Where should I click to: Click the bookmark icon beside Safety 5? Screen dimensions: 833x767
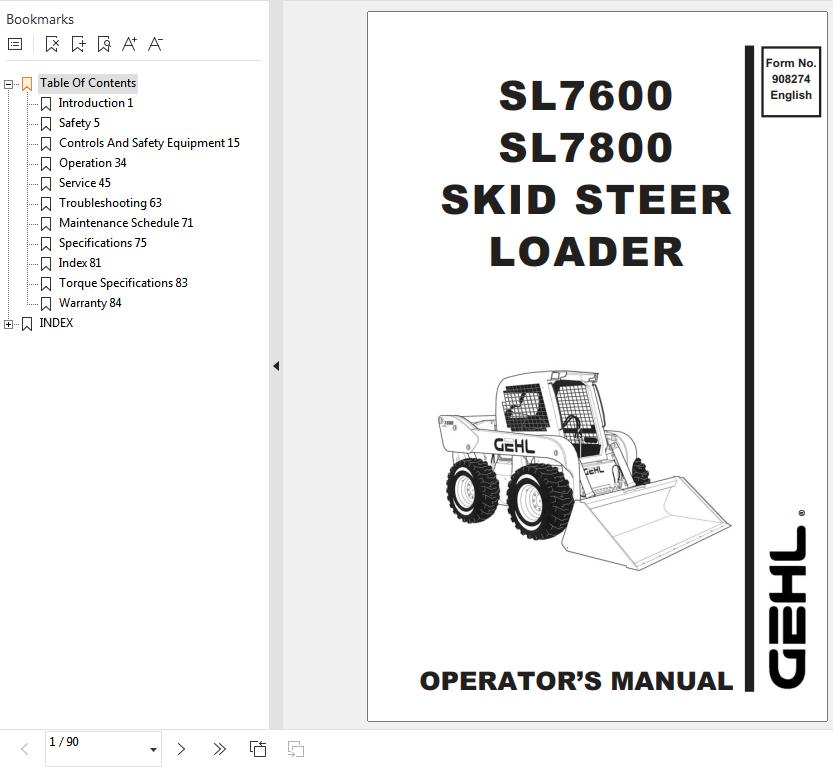(x=46, y=124)
